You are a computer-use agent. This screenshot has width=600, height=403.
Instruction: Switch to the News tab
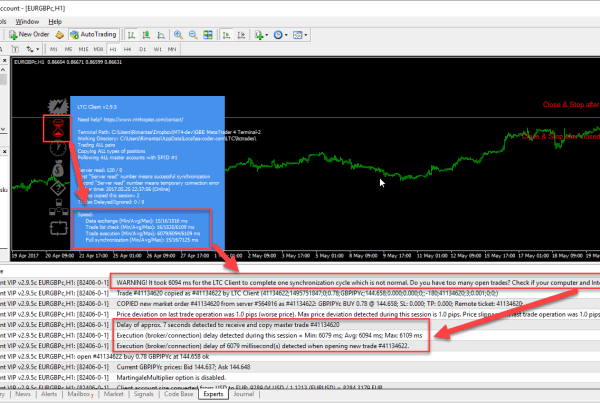pyautogui.click(x=23, y=394)
